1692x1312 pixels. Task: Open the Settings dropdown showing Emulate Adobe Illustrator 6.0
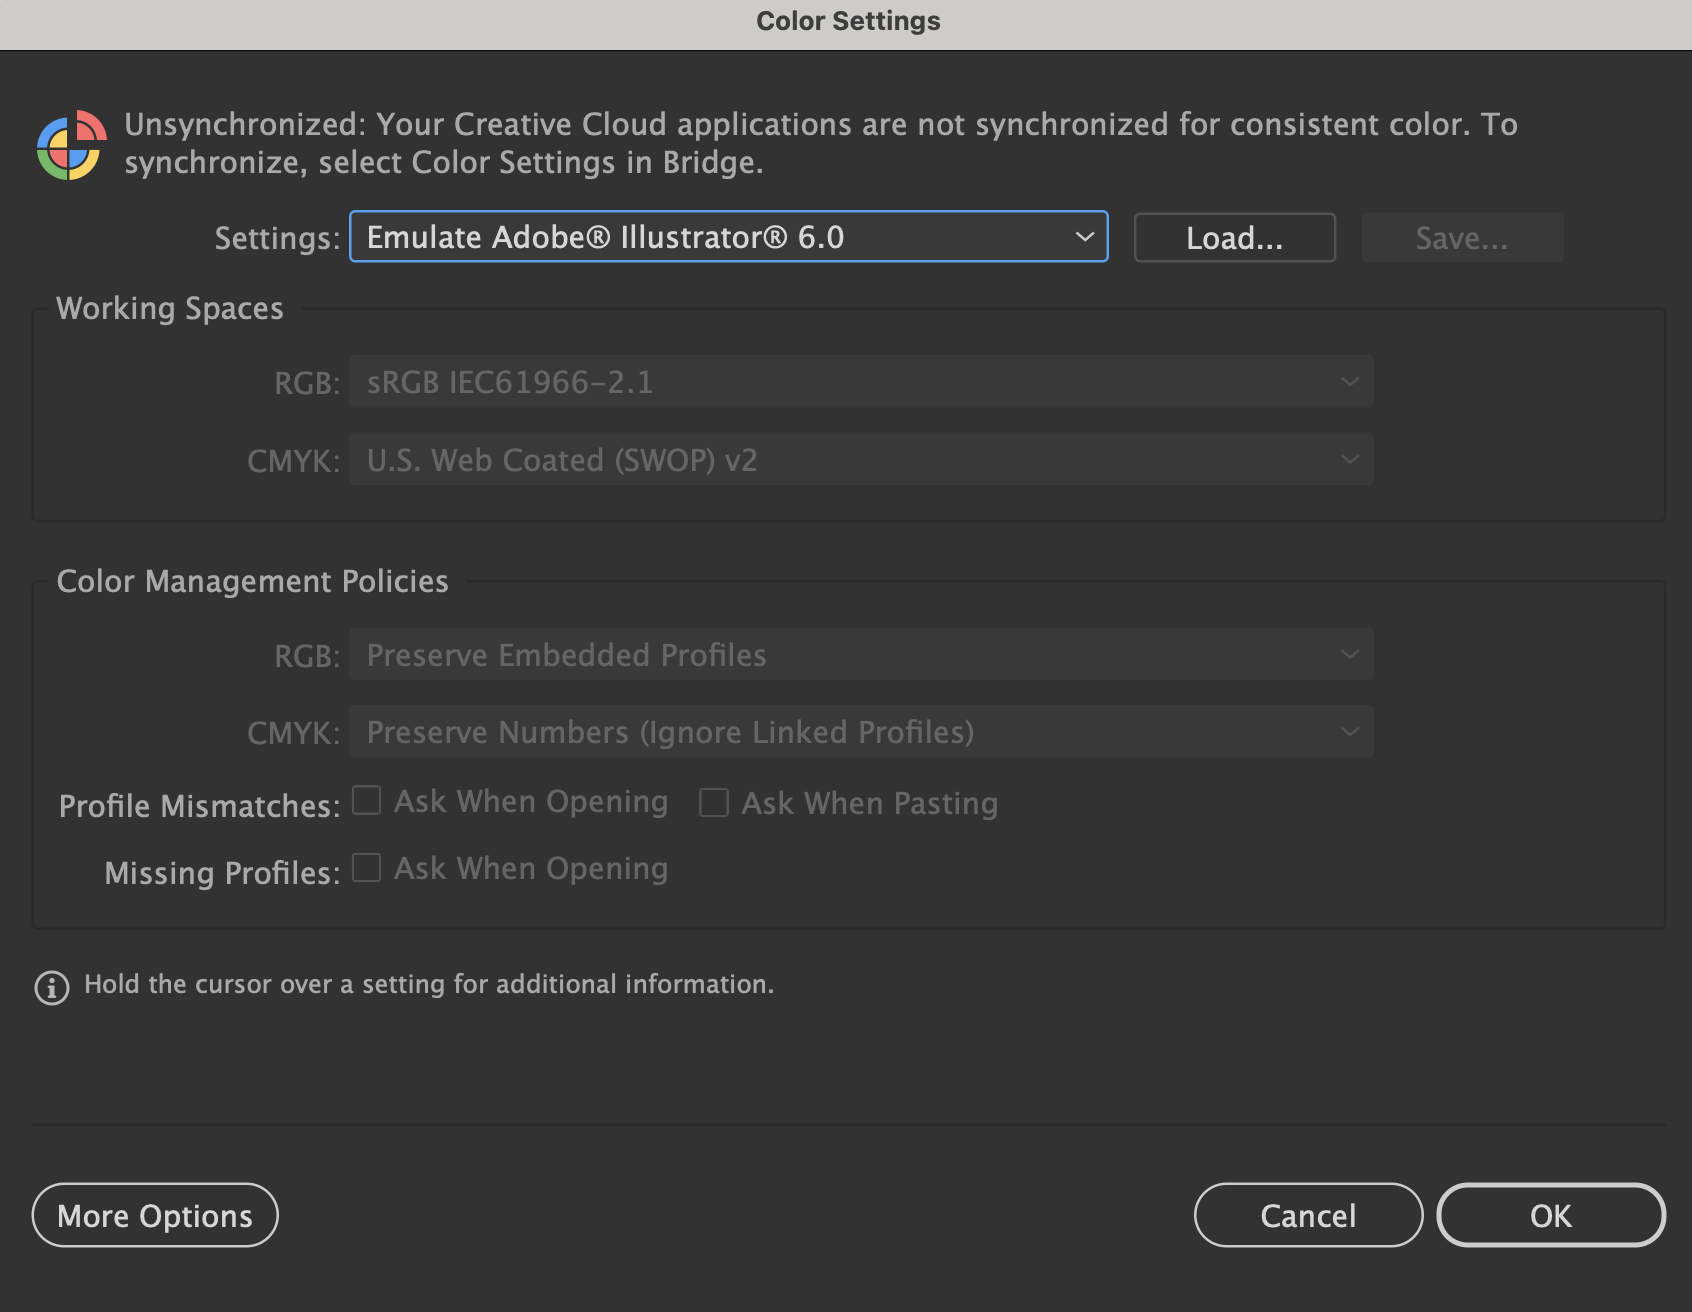click(728, 237)
